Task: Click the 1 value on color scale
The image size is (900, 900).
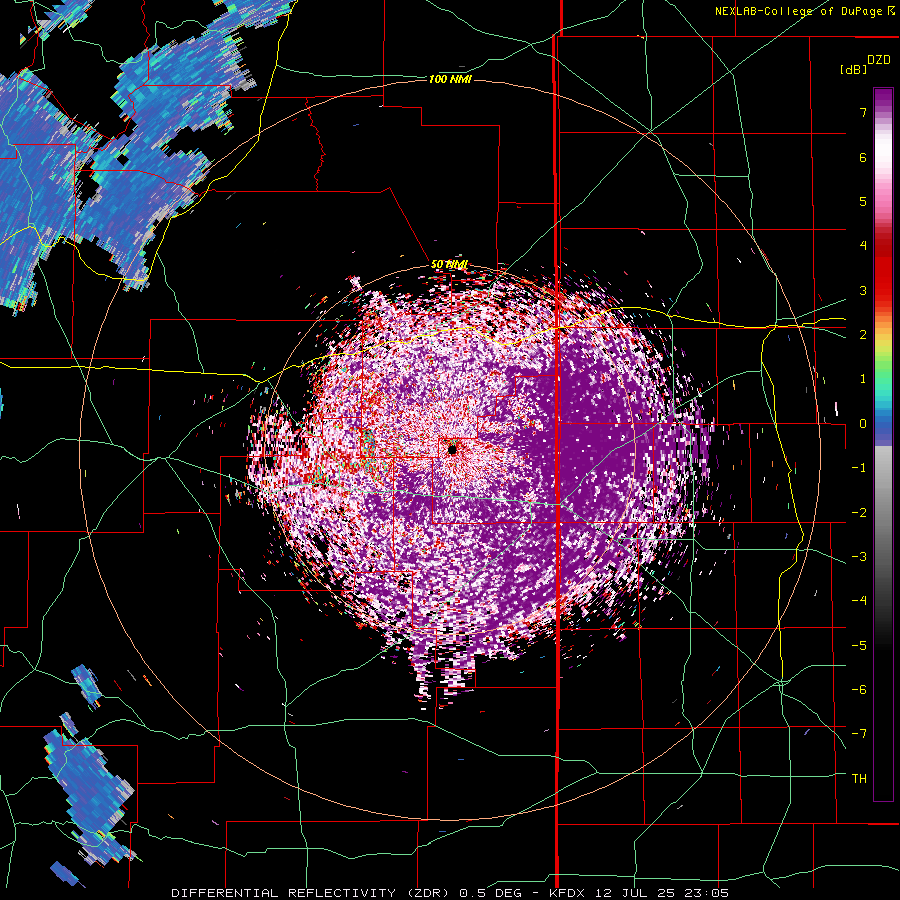Action: coord(863,379)
